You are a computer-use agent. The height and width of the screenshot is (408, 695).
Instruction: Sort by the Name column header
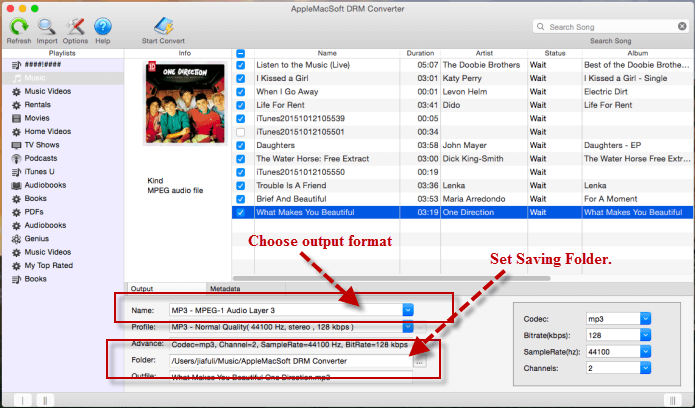click(327, 53)
